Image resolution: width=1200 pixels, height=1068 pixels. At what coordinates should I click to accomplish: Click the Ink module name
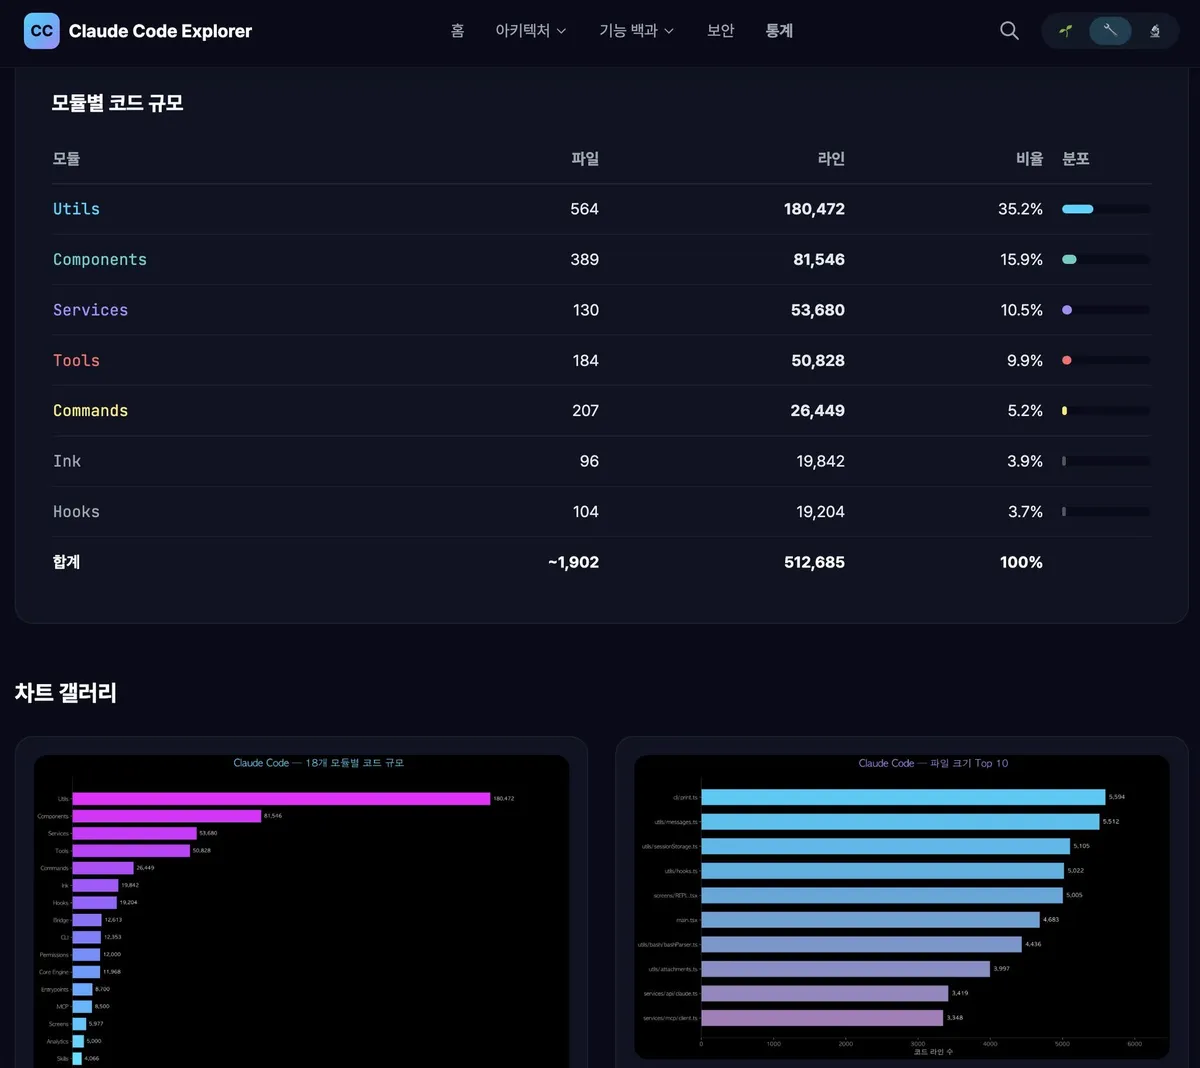[67, 461]
